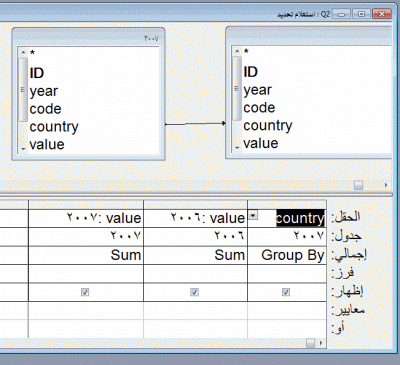Click design grid horizontal scrollbar thumb
Viewport: 400px width, 365px height.
point(310,343)
